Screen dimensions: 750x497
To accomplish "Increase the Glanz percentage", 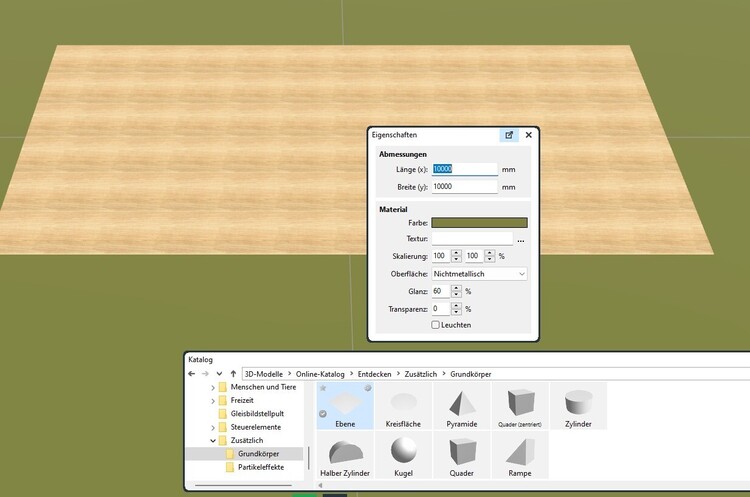I will (456, 288).
